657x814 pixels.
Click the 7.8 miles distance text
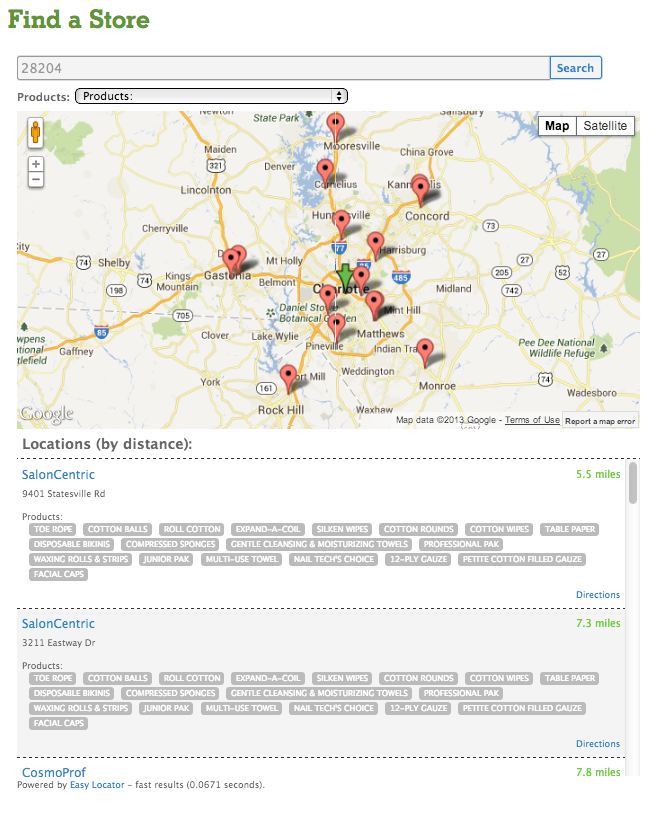pyautogui.click(x=598, y=772)
